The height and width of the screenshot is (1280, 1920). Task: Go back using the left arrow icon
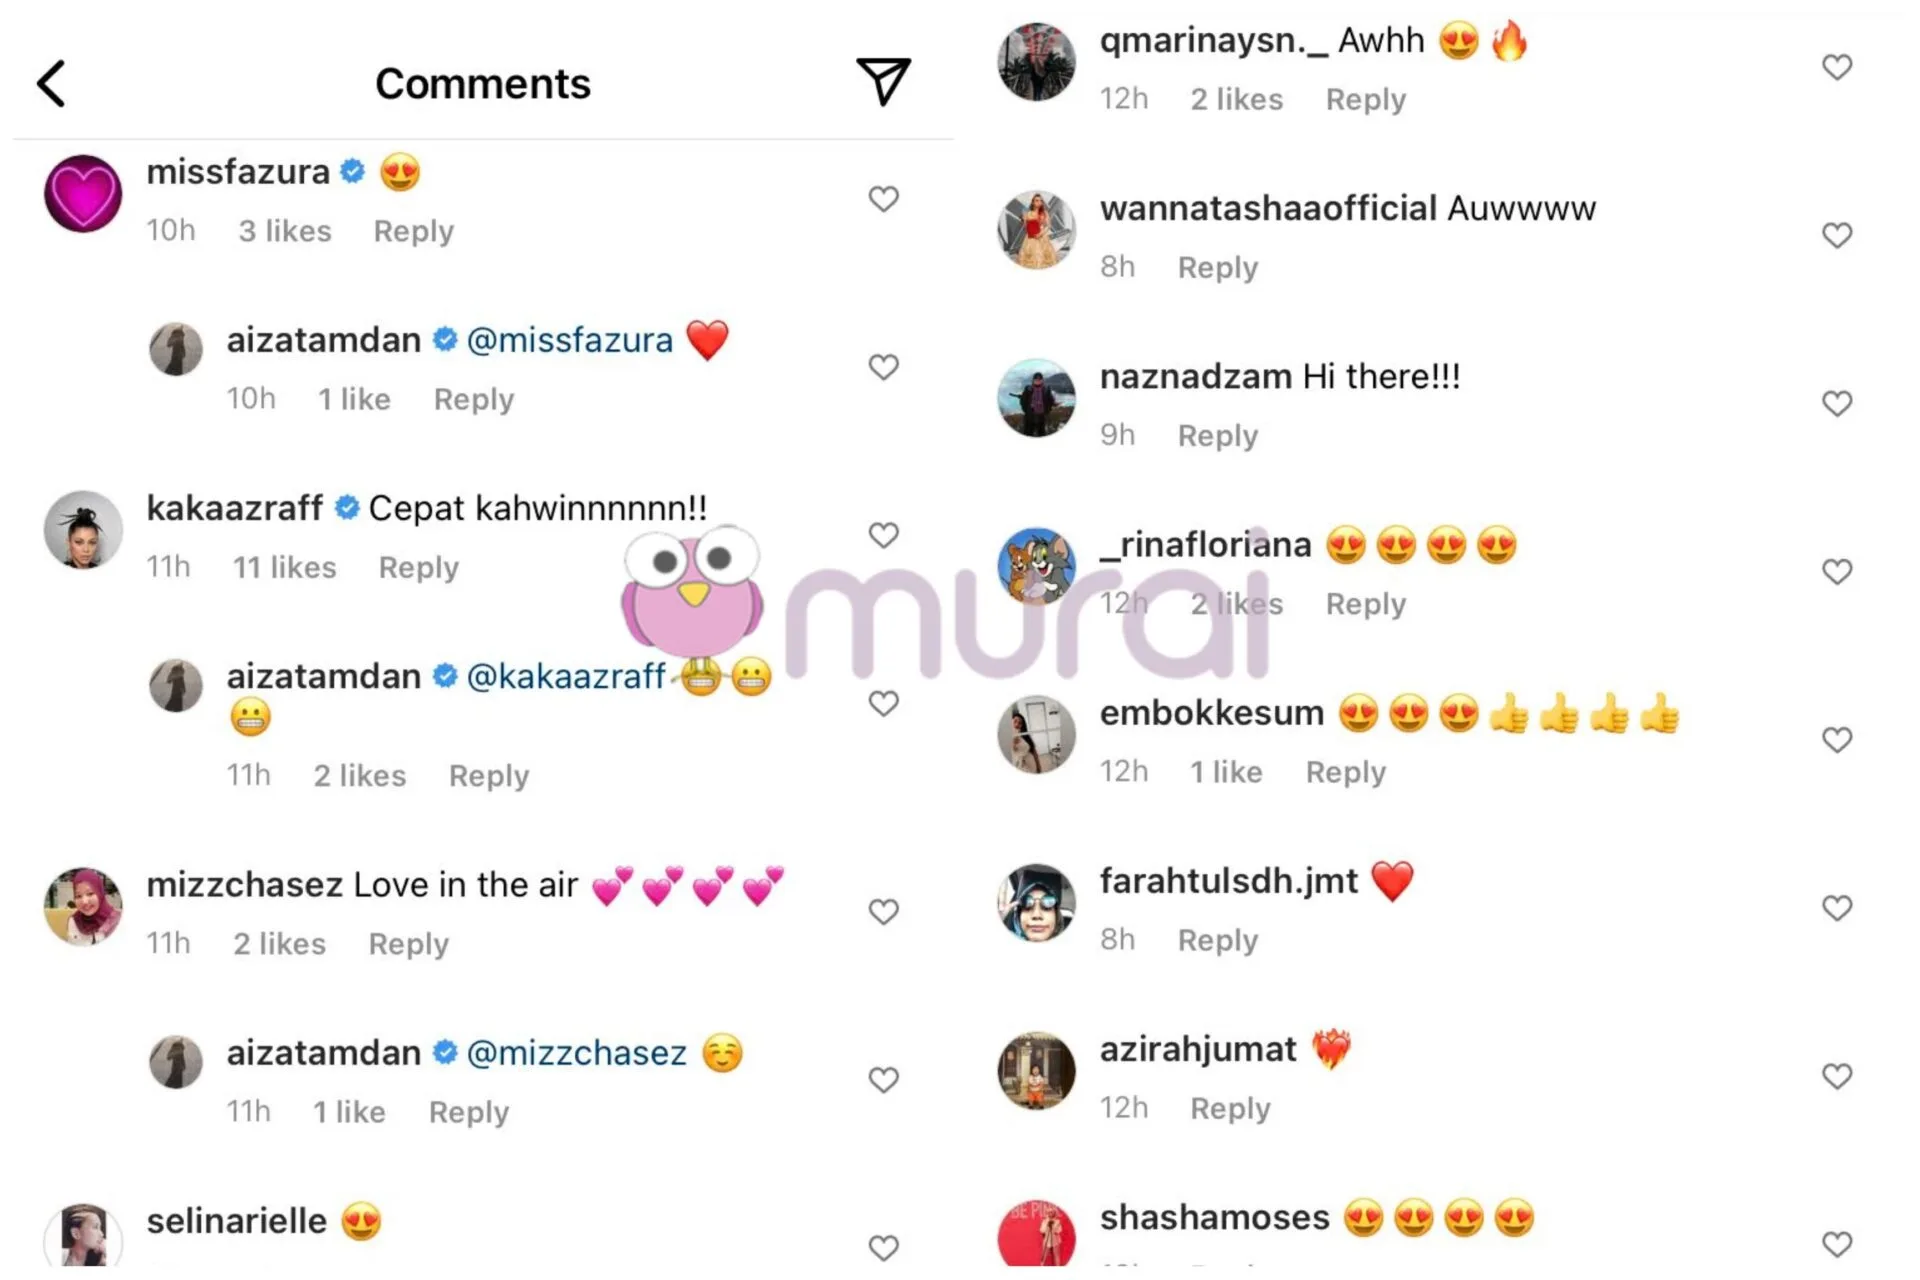pos(51,83)
